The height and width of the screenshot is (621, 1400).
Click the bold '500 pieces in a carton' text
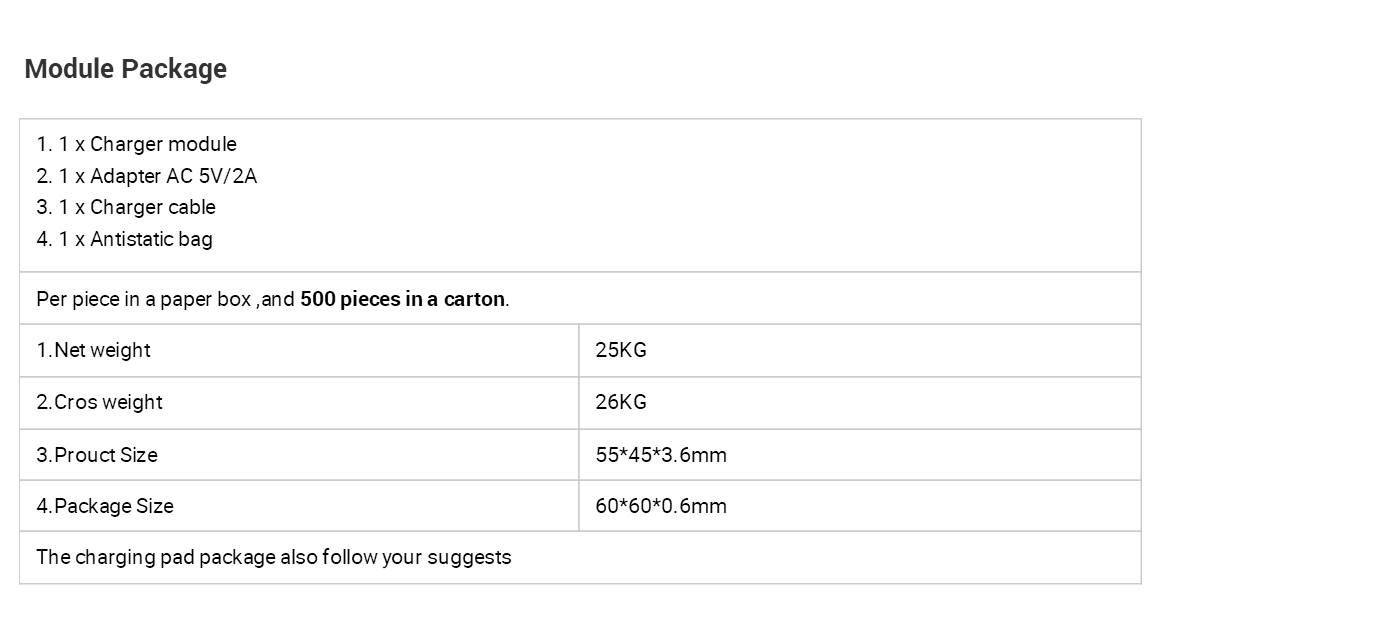pyautogui.click(x=402, y=299)
